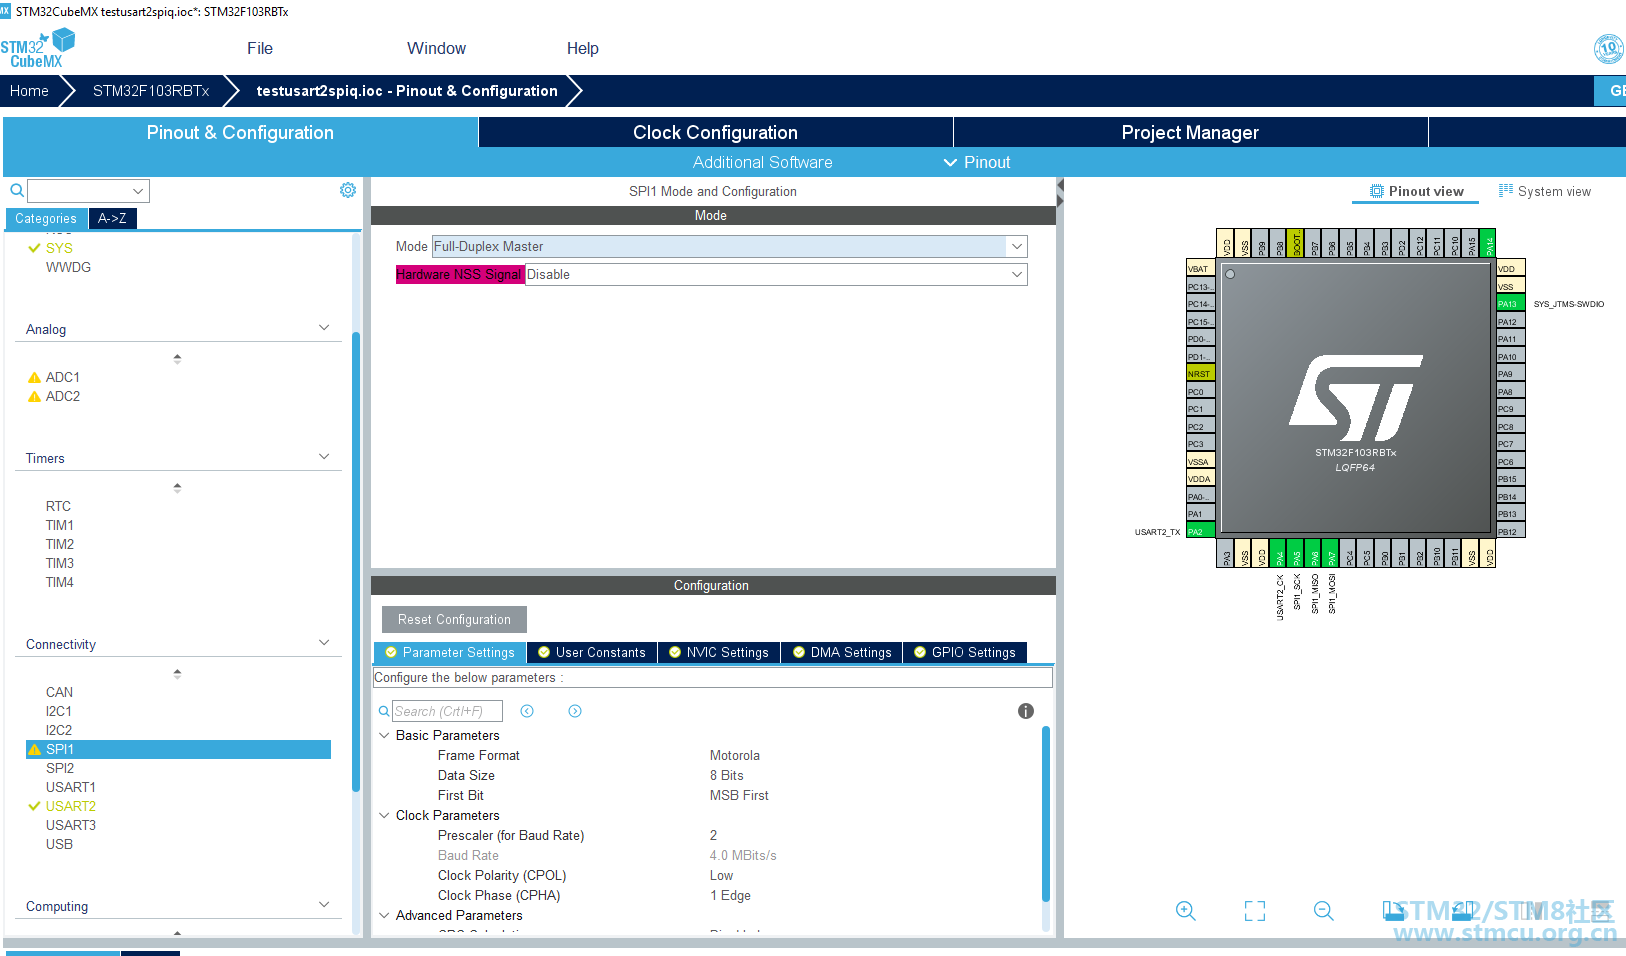Fit the pinout chip to view
This screenshot has height=956, width=1626.
pyautogui.click(x=1255, y=910)
